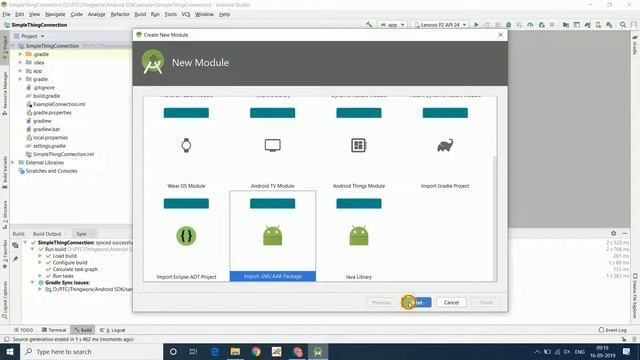Open the File menu

pyautogui.click(x=7, y=14)
